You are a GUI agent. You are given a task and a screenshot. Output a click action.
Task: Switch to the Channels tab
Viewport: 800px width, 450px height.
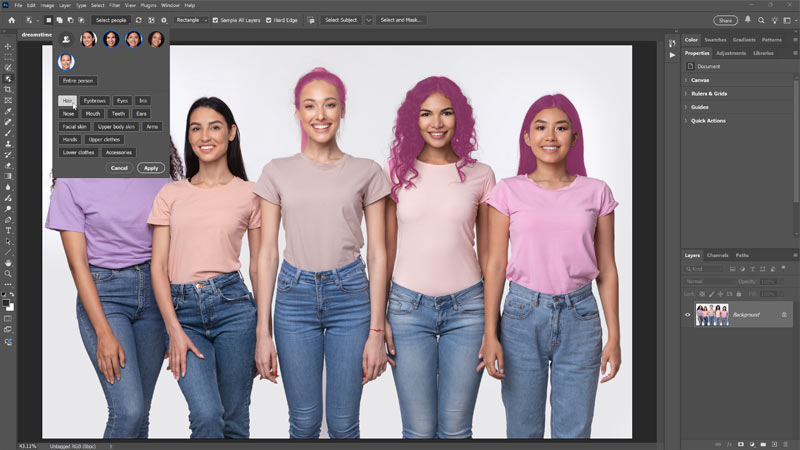point(717,255)
